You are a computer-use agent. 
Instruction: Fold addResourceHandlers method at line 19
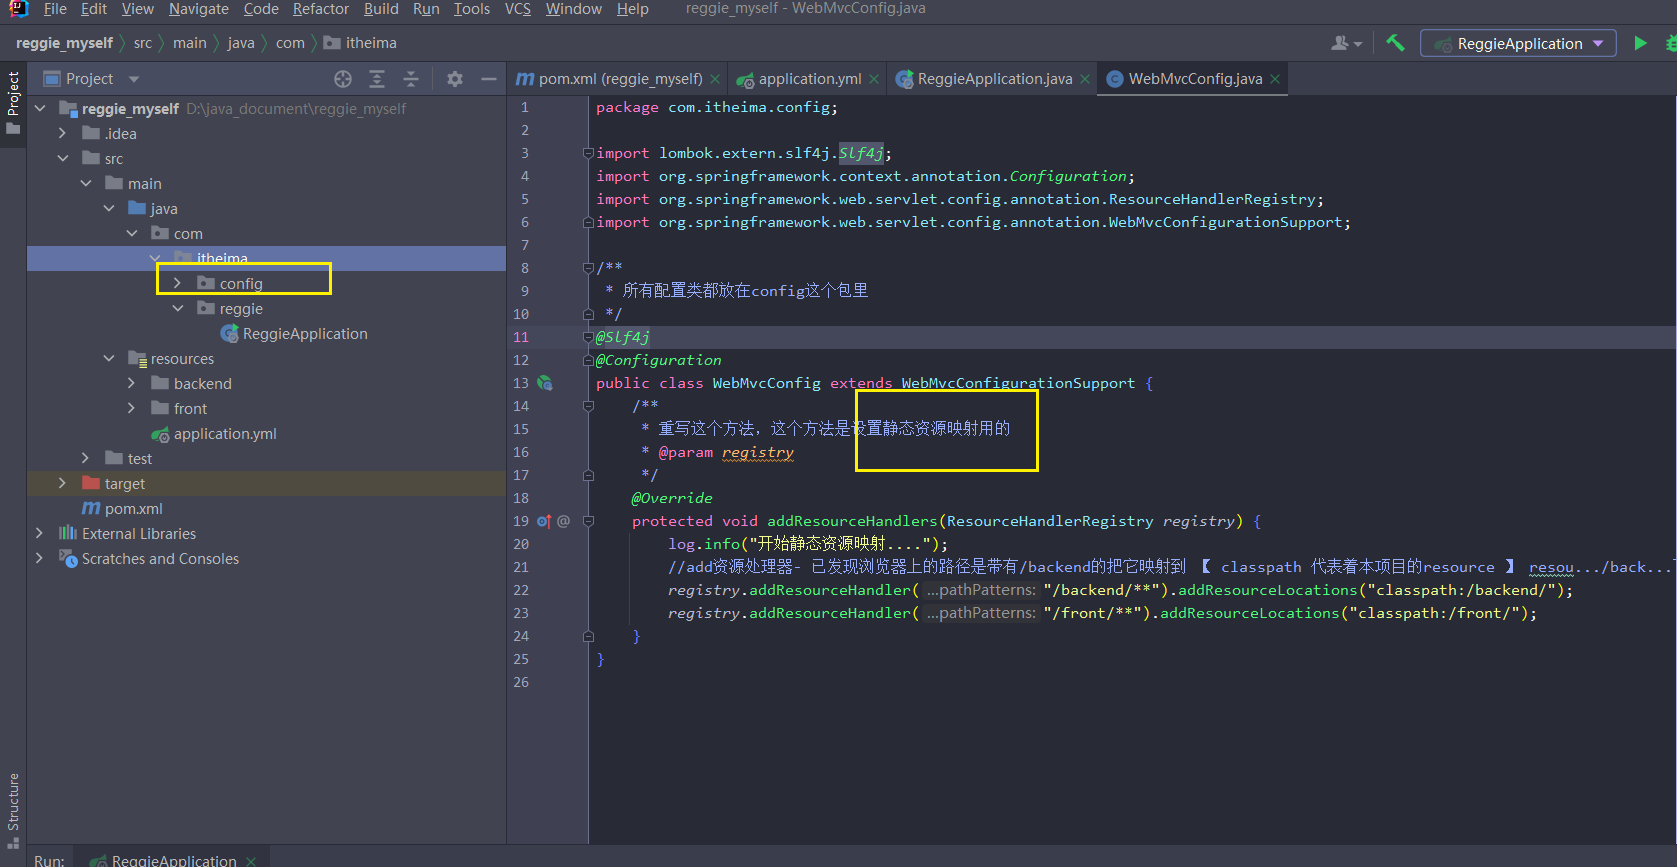tap(588, 521)
